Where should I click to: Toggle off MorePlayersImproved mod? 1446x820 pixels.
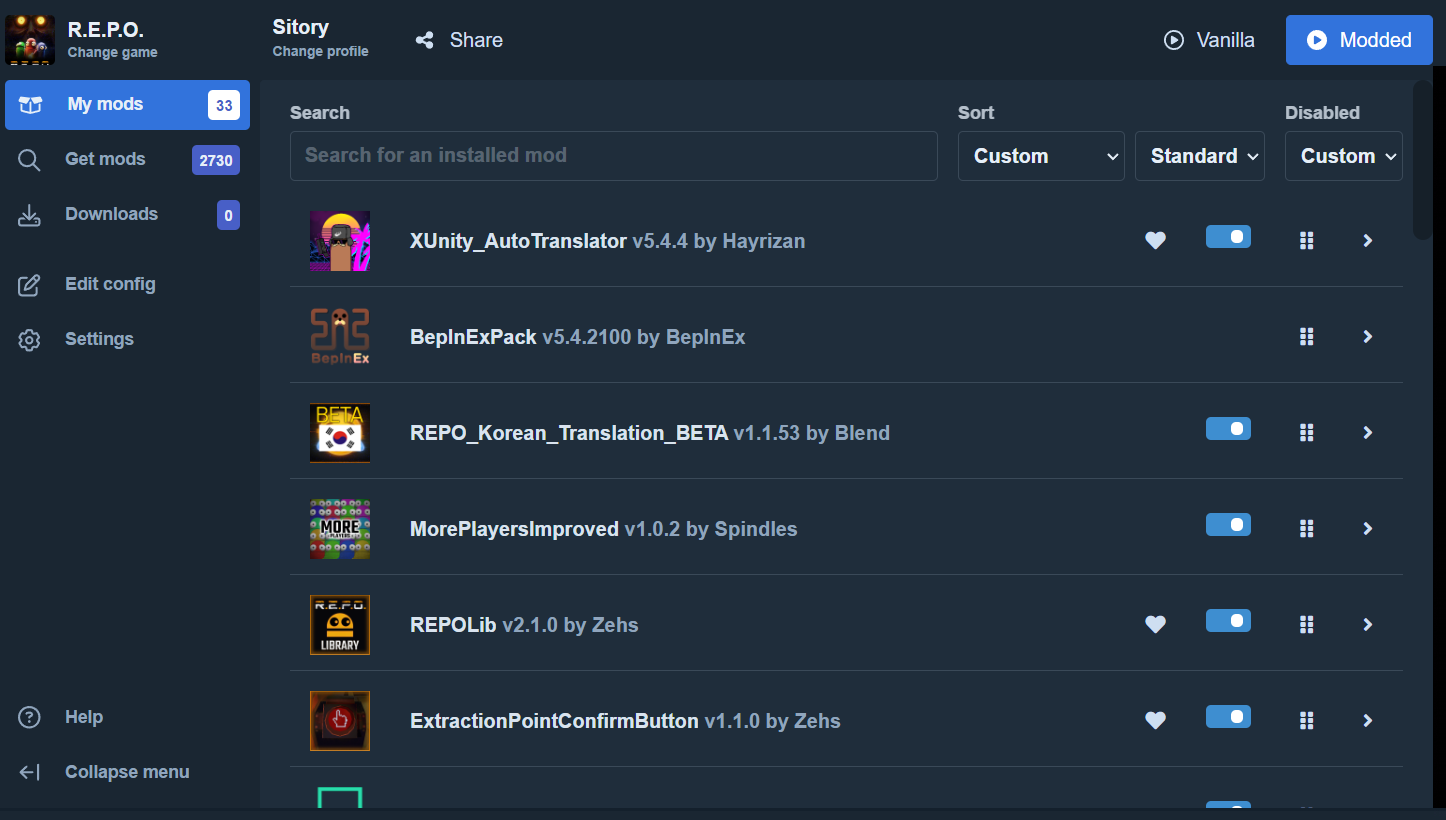coord(1228,524)
